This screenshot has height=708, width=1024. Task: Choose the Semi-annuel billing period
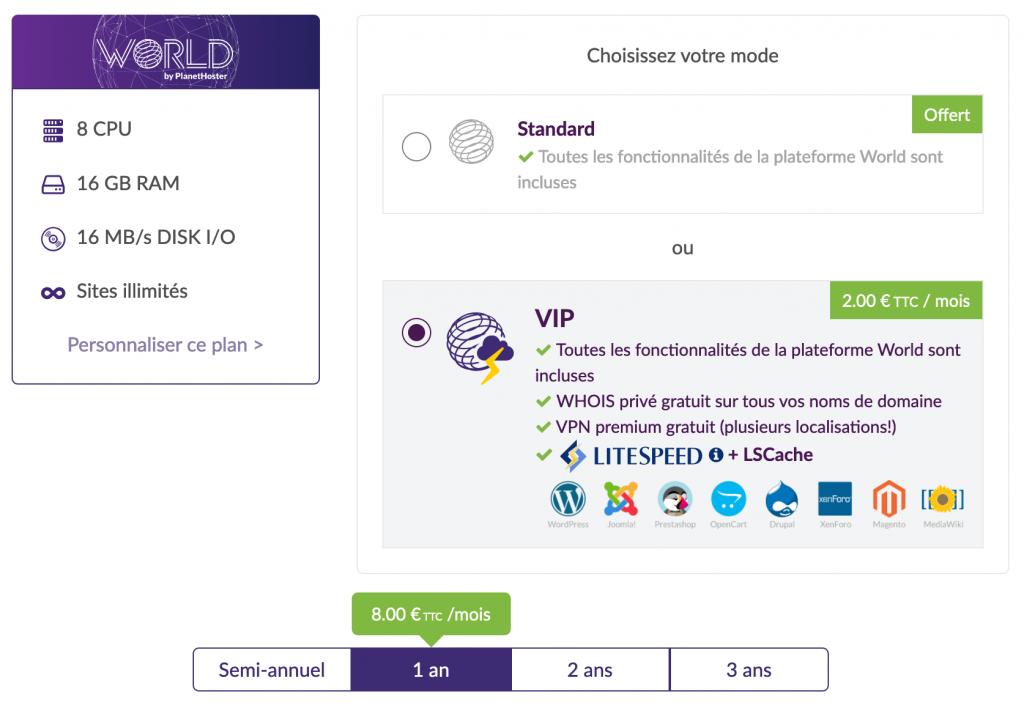(272, 669)
